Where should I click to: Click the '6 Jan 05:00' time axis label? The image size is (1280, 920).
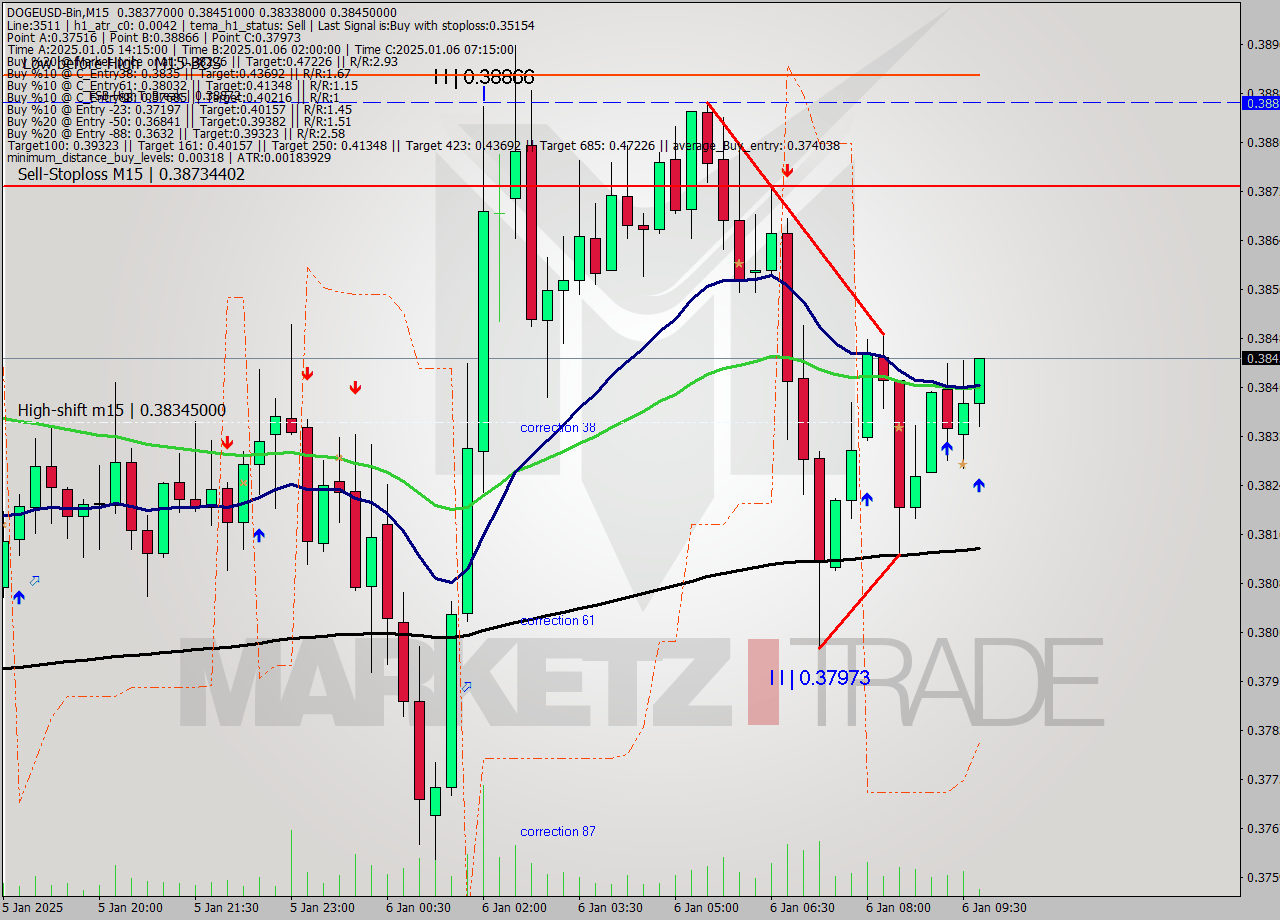(x=707, y=908)
